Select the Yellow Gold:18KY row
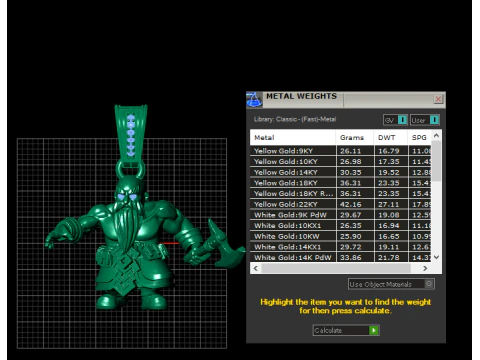 pos(340,183)
